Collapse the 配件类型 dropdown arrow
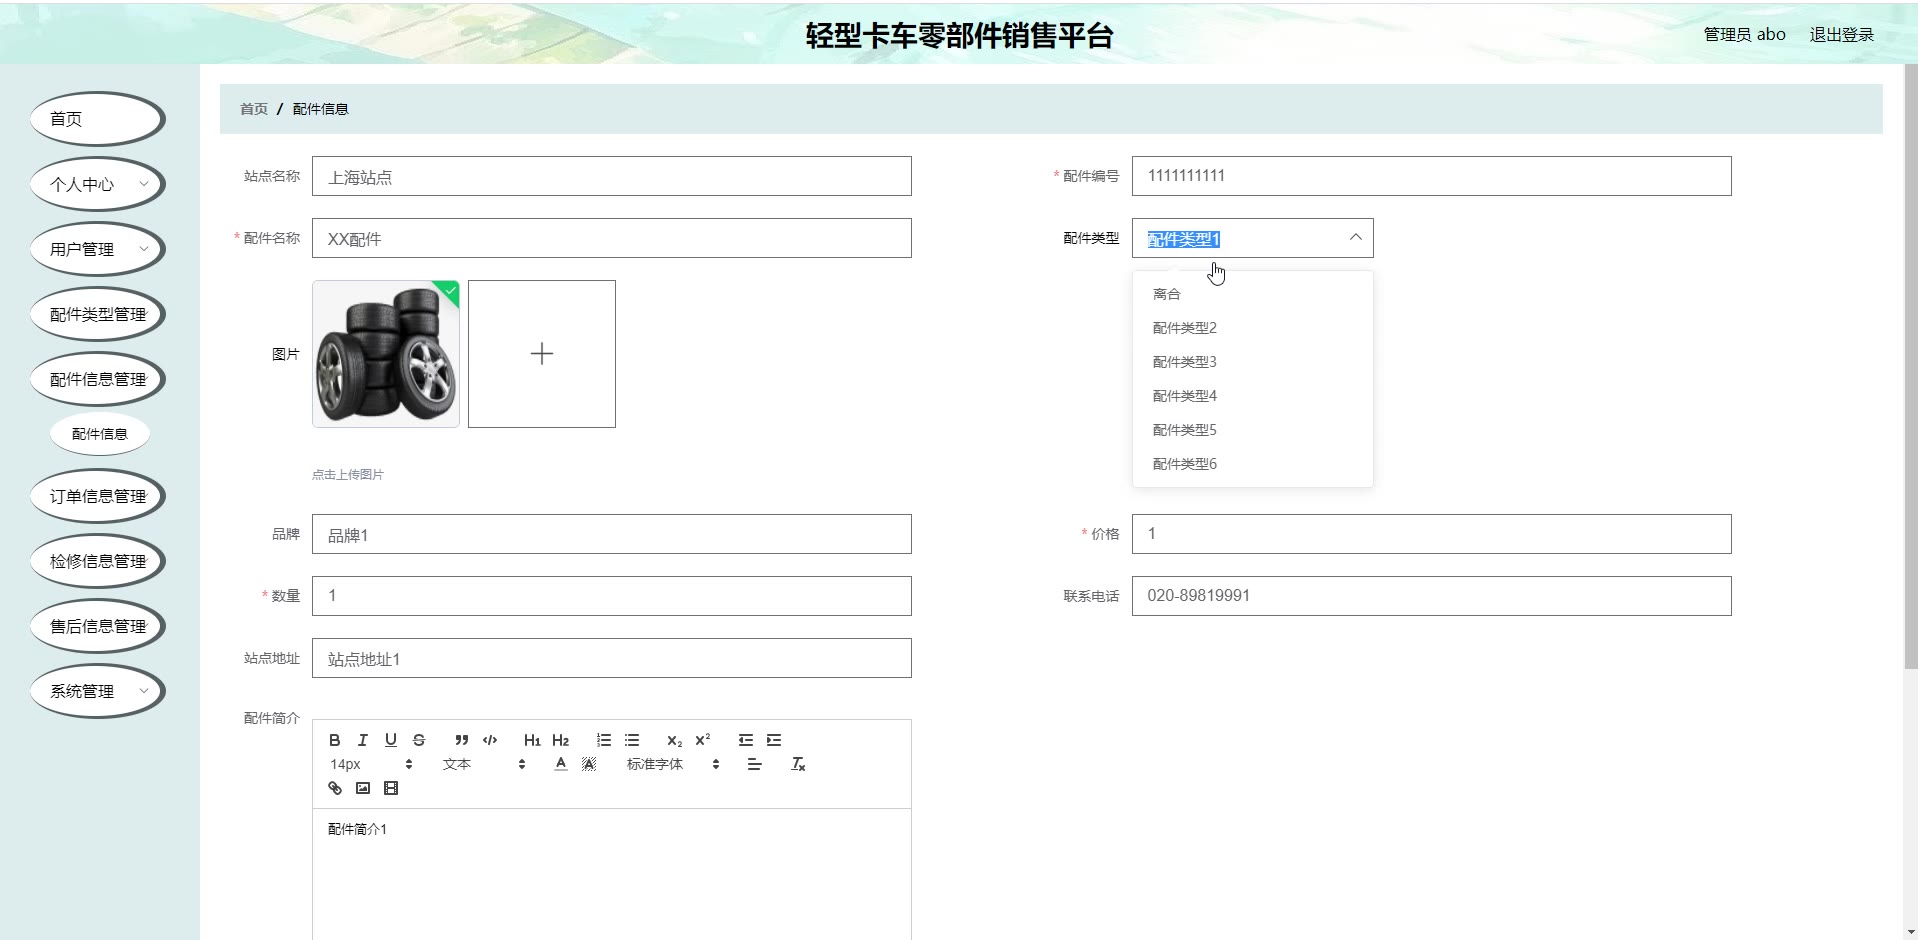This screenshot has height=940, width=1918. click(1355, 238)
